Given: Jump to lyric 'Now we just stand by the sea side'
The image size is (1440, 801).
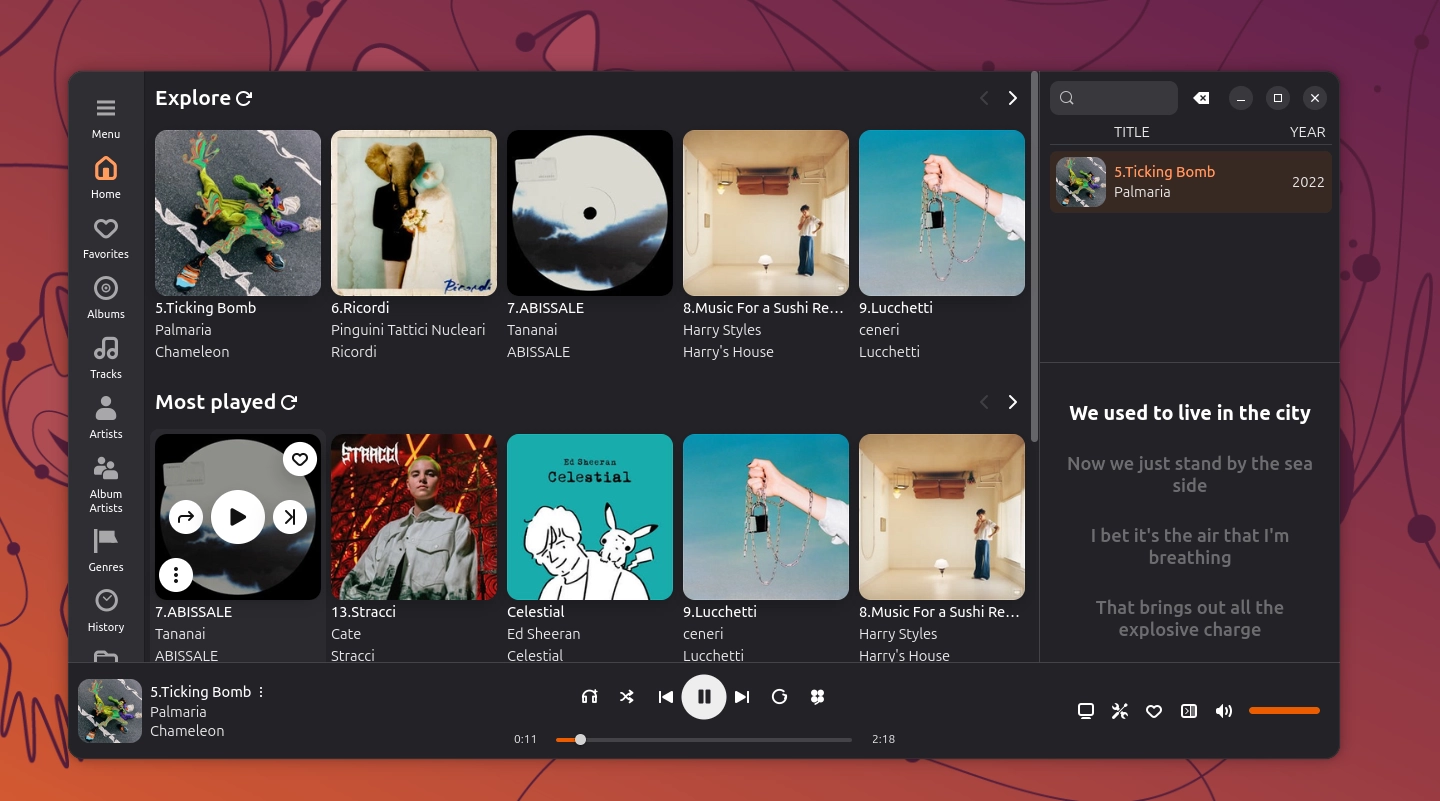Looking at the screenshot, I should click(x=1190, y=474).
